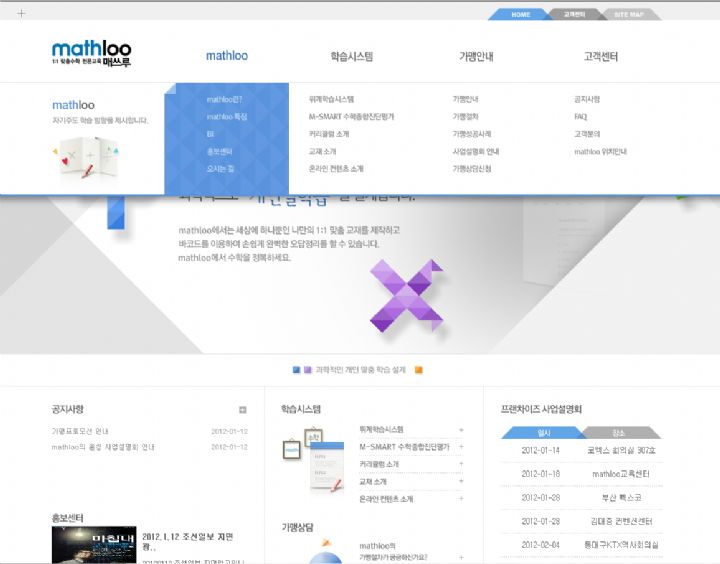Open the 학습시스템 main menu item

click(352, 56)
